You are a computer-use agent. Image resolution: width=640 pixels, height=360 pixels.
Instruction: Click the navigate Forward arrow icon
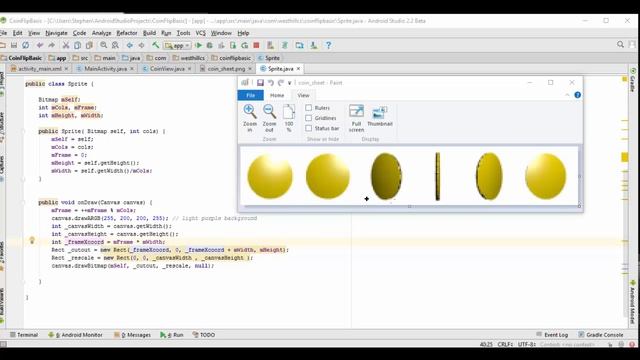(x=141, y=45)
